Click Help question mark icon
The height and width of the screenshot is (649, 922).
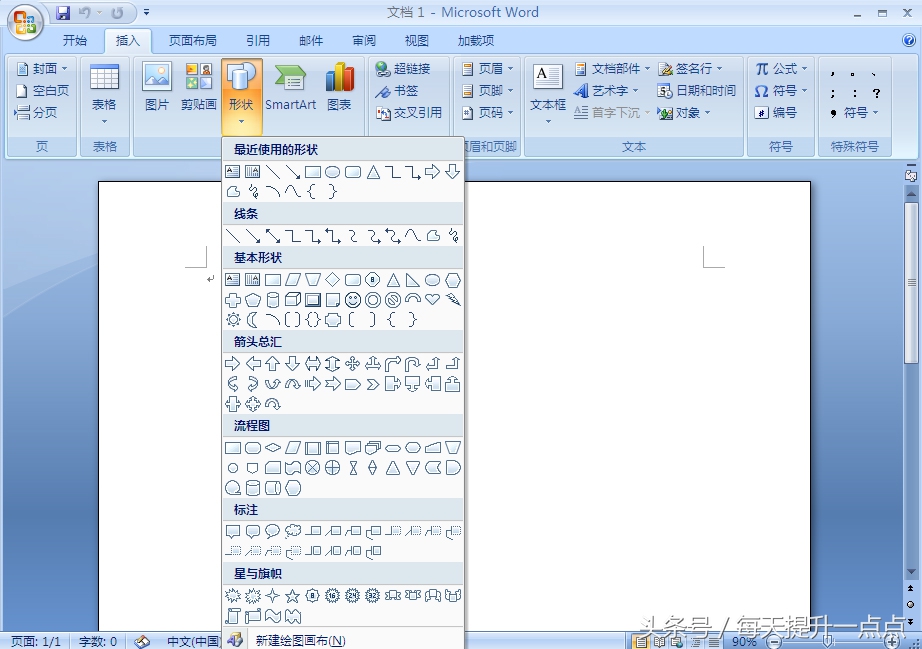[x=908, y=40]
